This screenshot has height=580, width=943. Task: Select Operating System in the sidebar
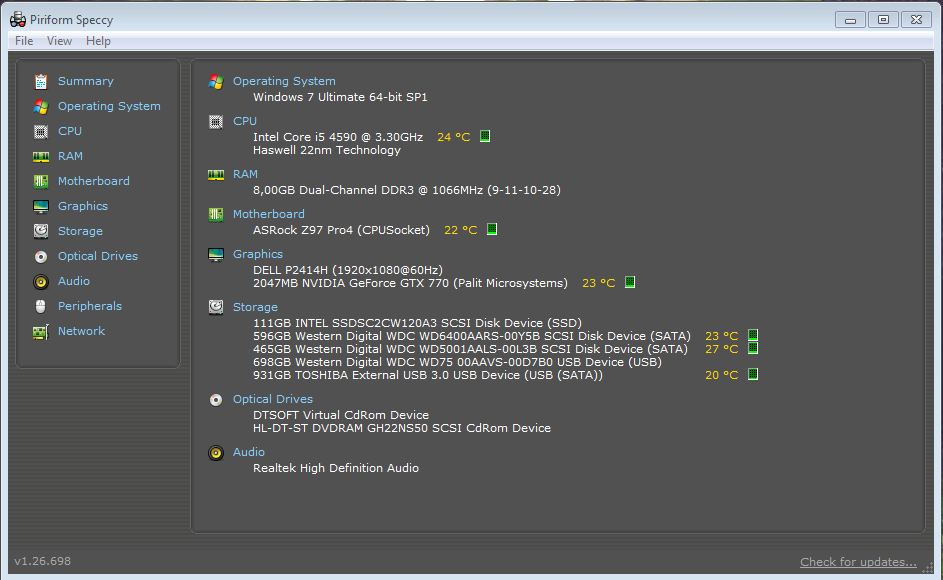pyautogui.click(x=109, y=106)
